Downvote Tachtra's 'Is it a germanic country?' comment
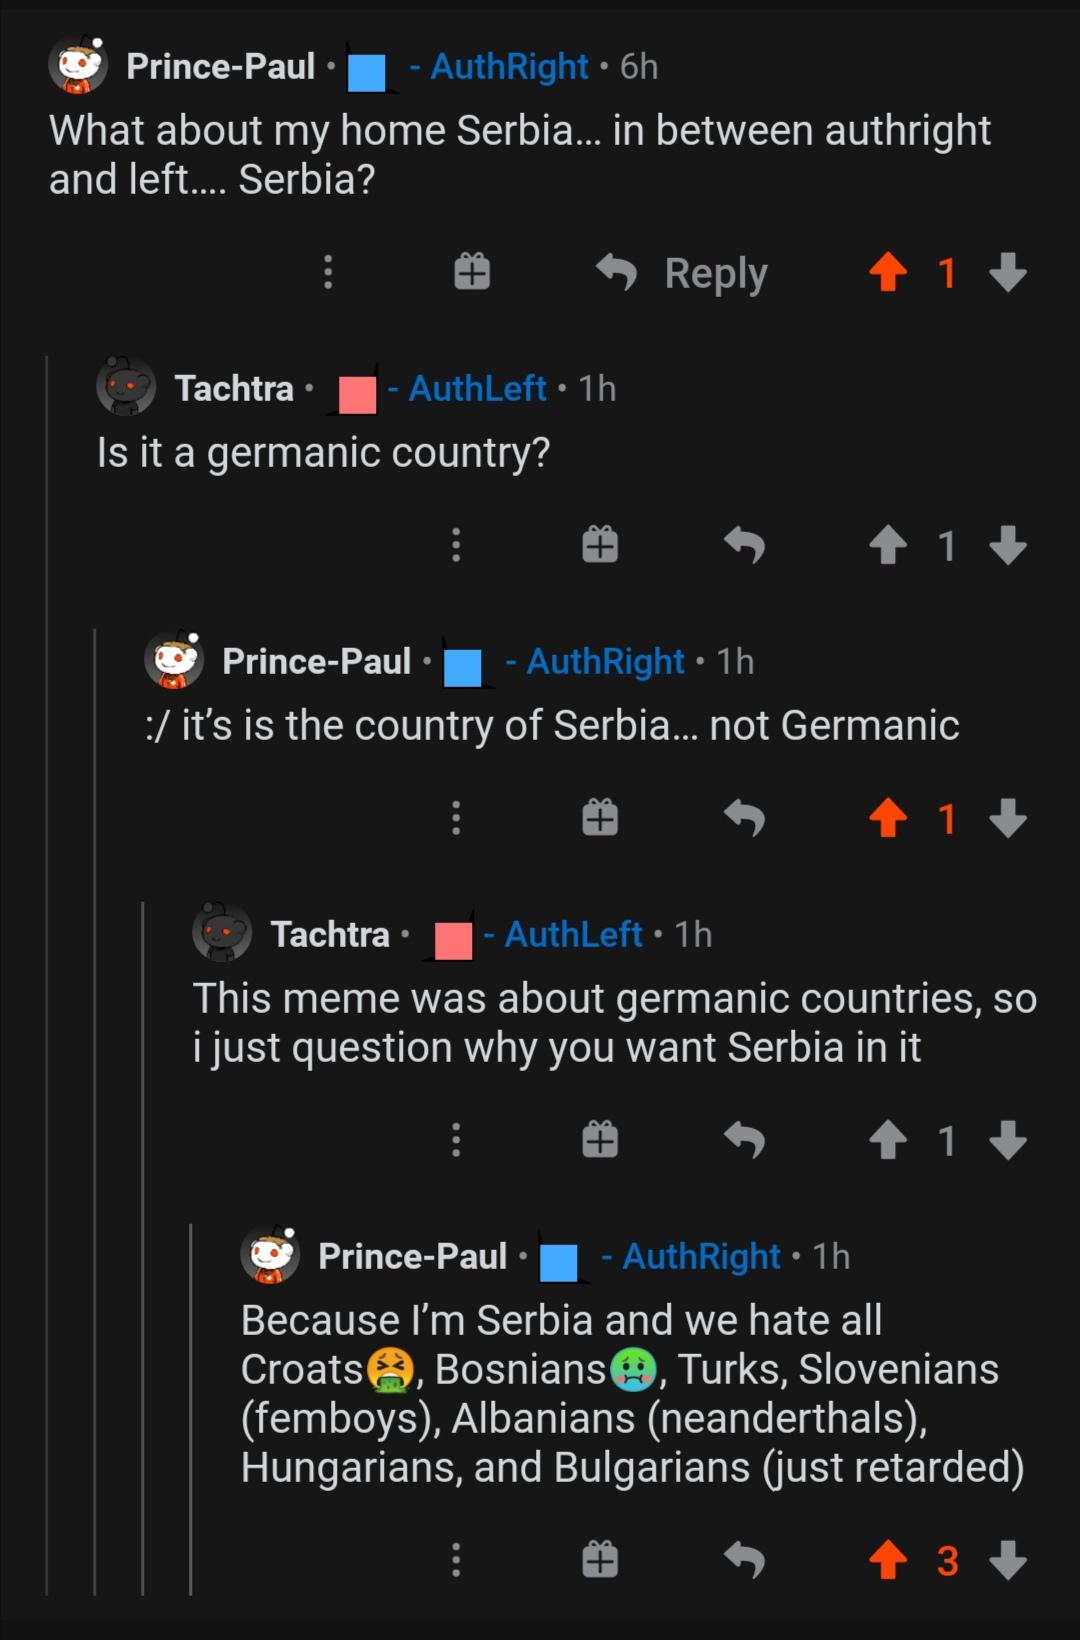1080x1640 pixels. click(1010, 543)
